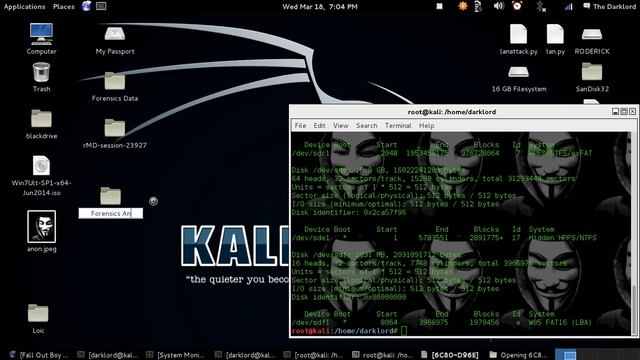
Task: Open the network signal bars icon
Action: [x=569, y=6]
